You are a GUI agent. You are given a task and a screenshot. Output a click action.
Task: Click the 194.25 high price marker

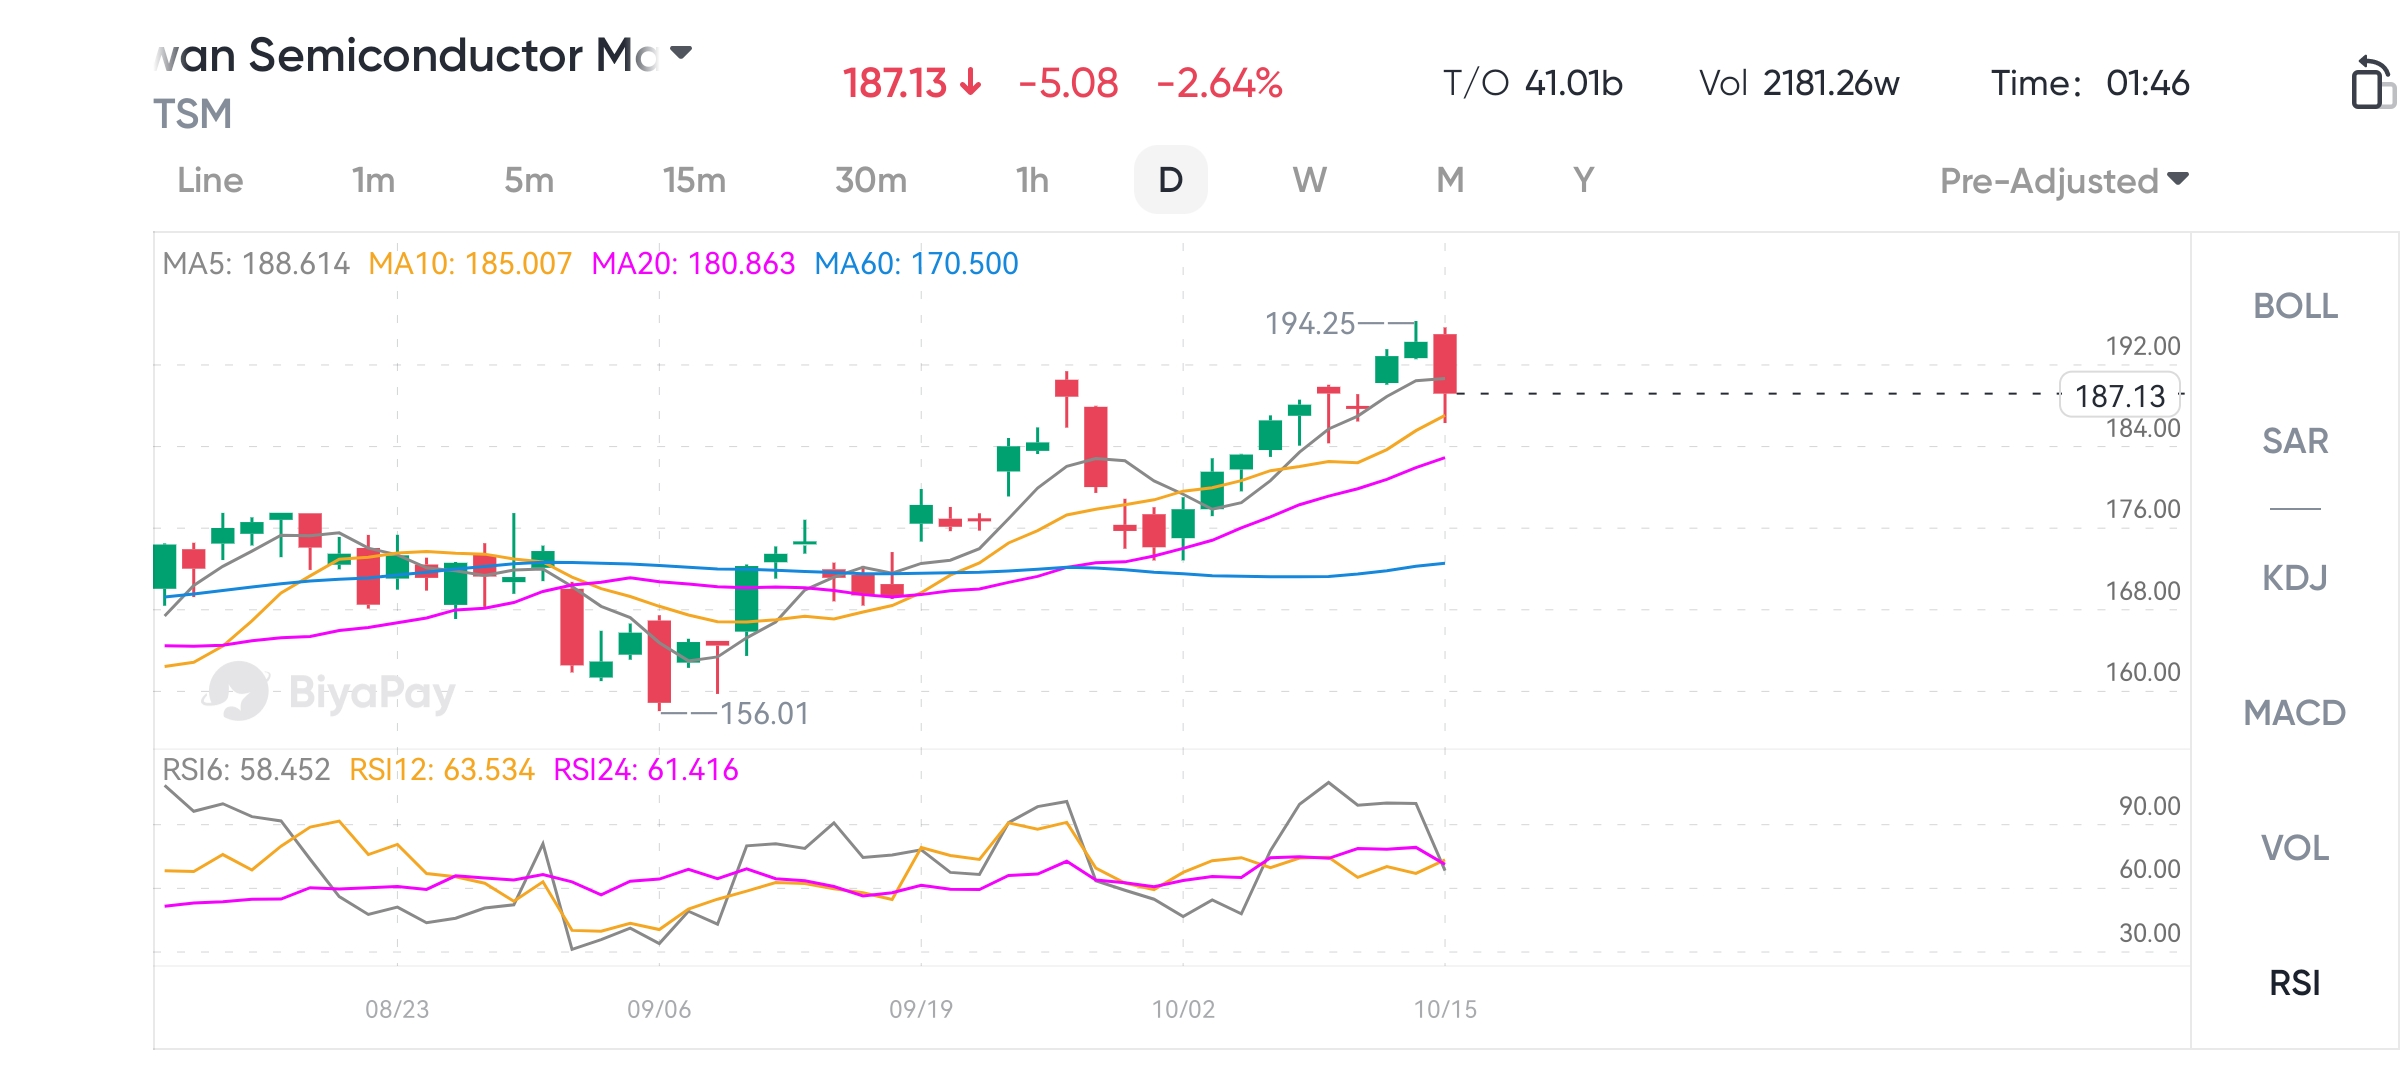click(x=1310, y=324)
